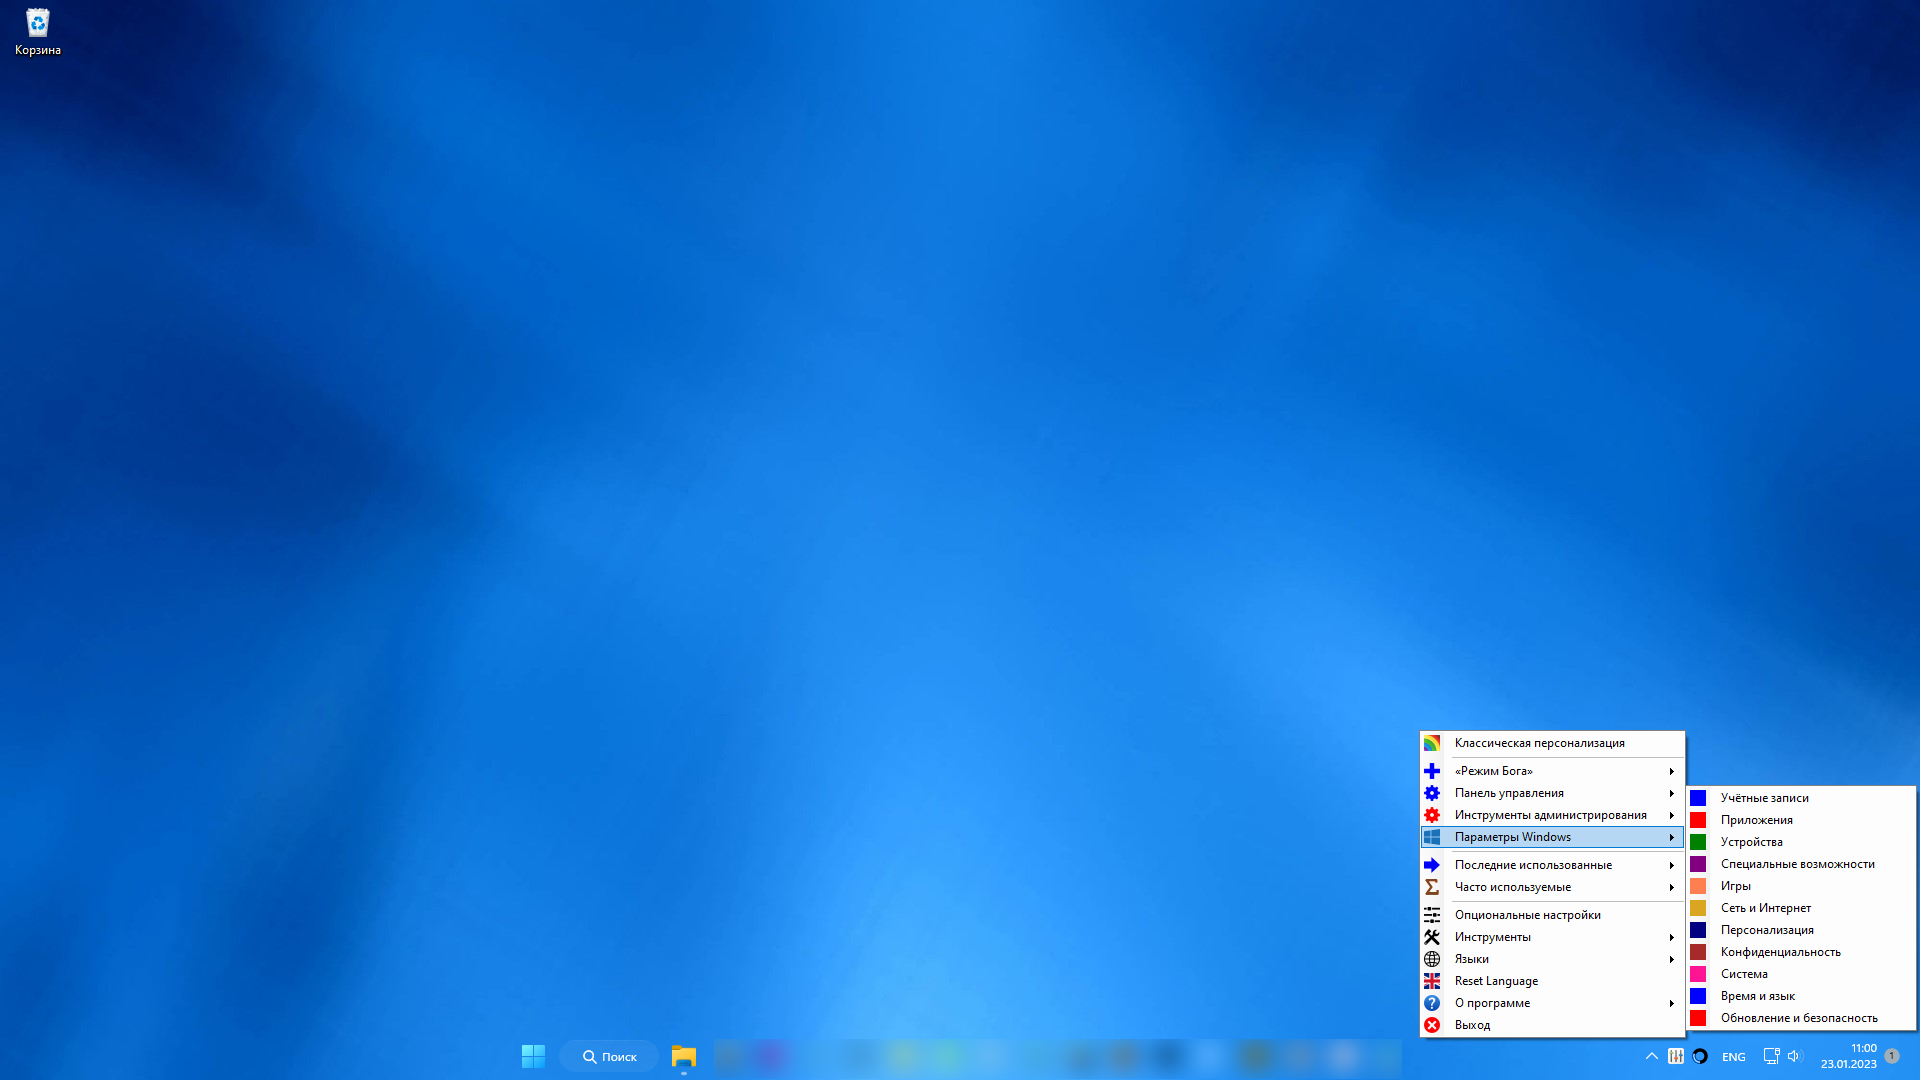The image size is (1920, 1080).
Task: Click the blue swatch beside Время и язык
Action: 1698,996
